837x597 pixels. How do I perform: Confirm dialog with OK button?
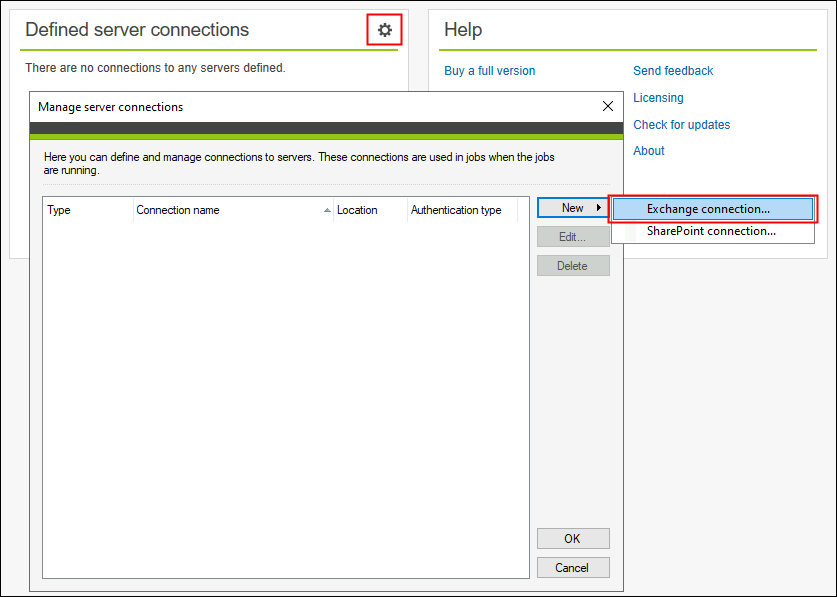(x=573, y=538)
